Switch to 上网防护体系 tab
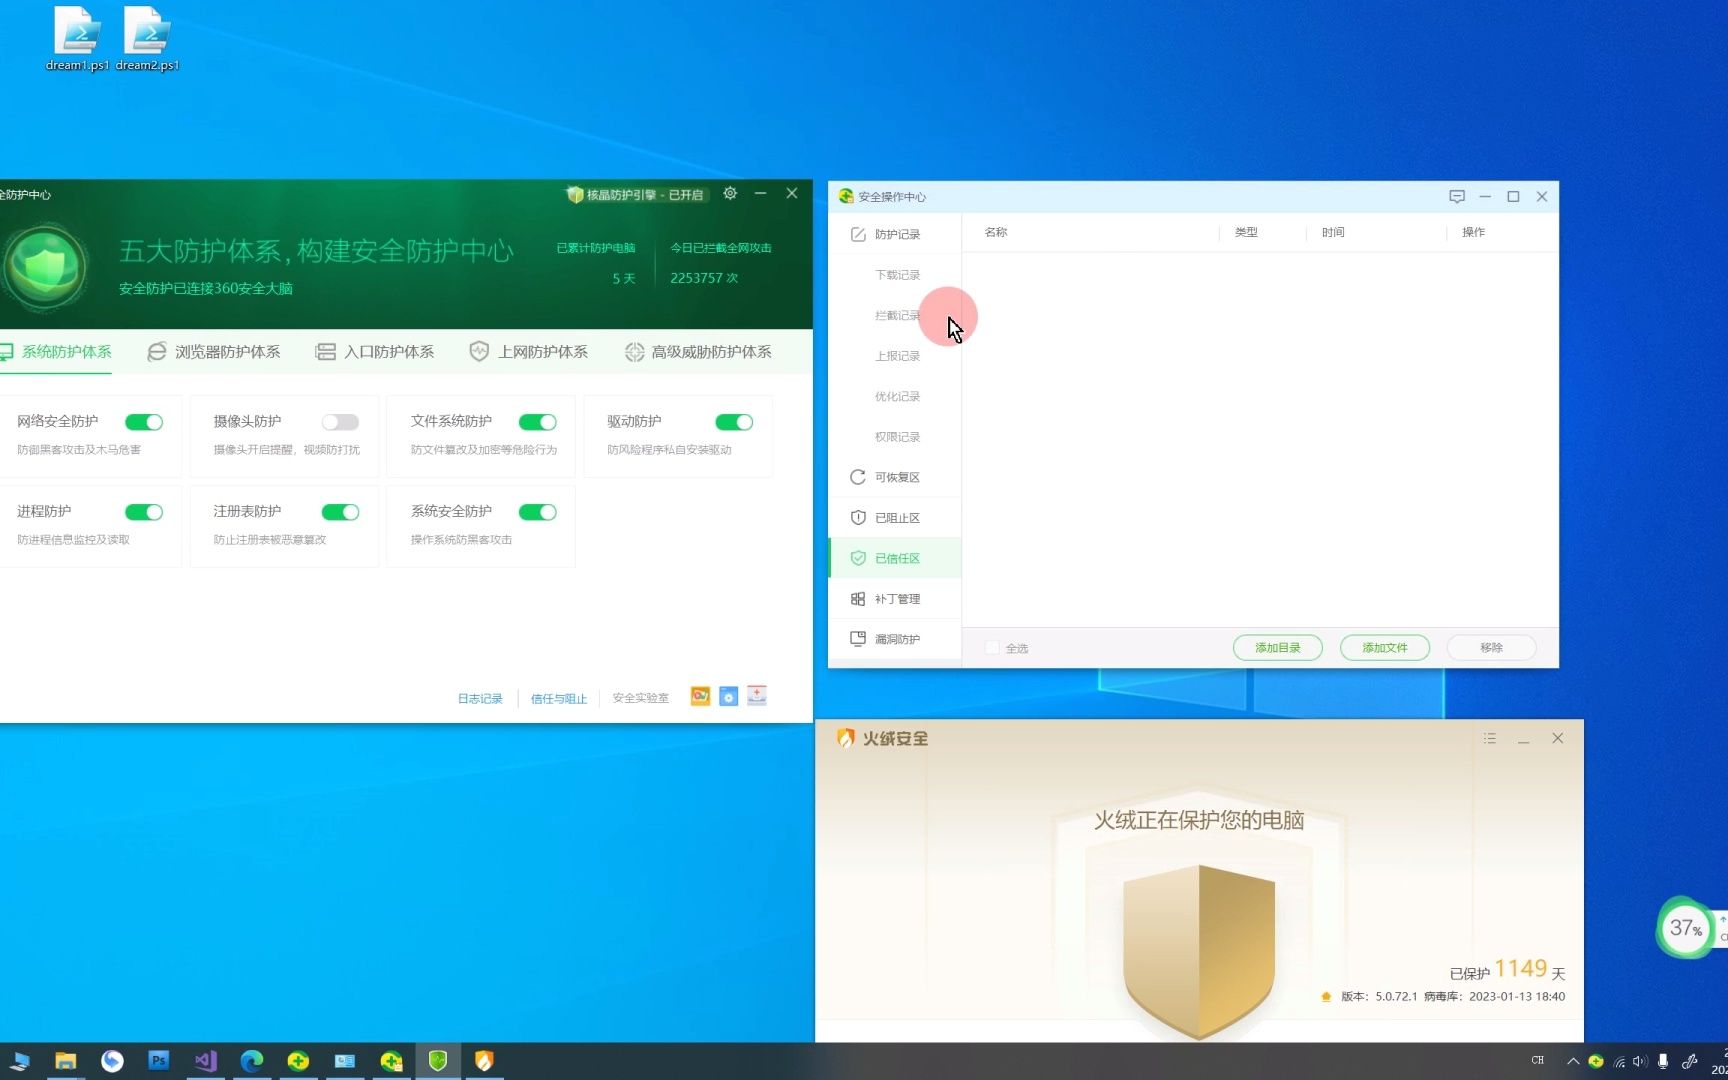The width and height of the screenshot is (1728, 1080). tap(529, 352)
